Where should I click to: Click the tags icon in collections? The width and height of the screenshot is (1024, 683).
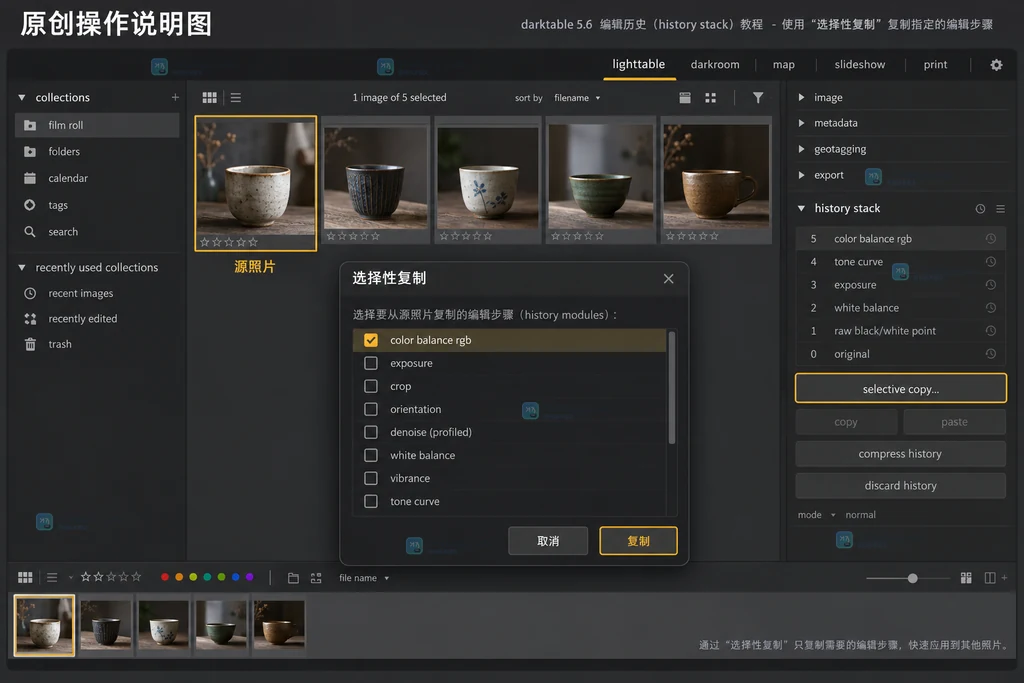30,204
